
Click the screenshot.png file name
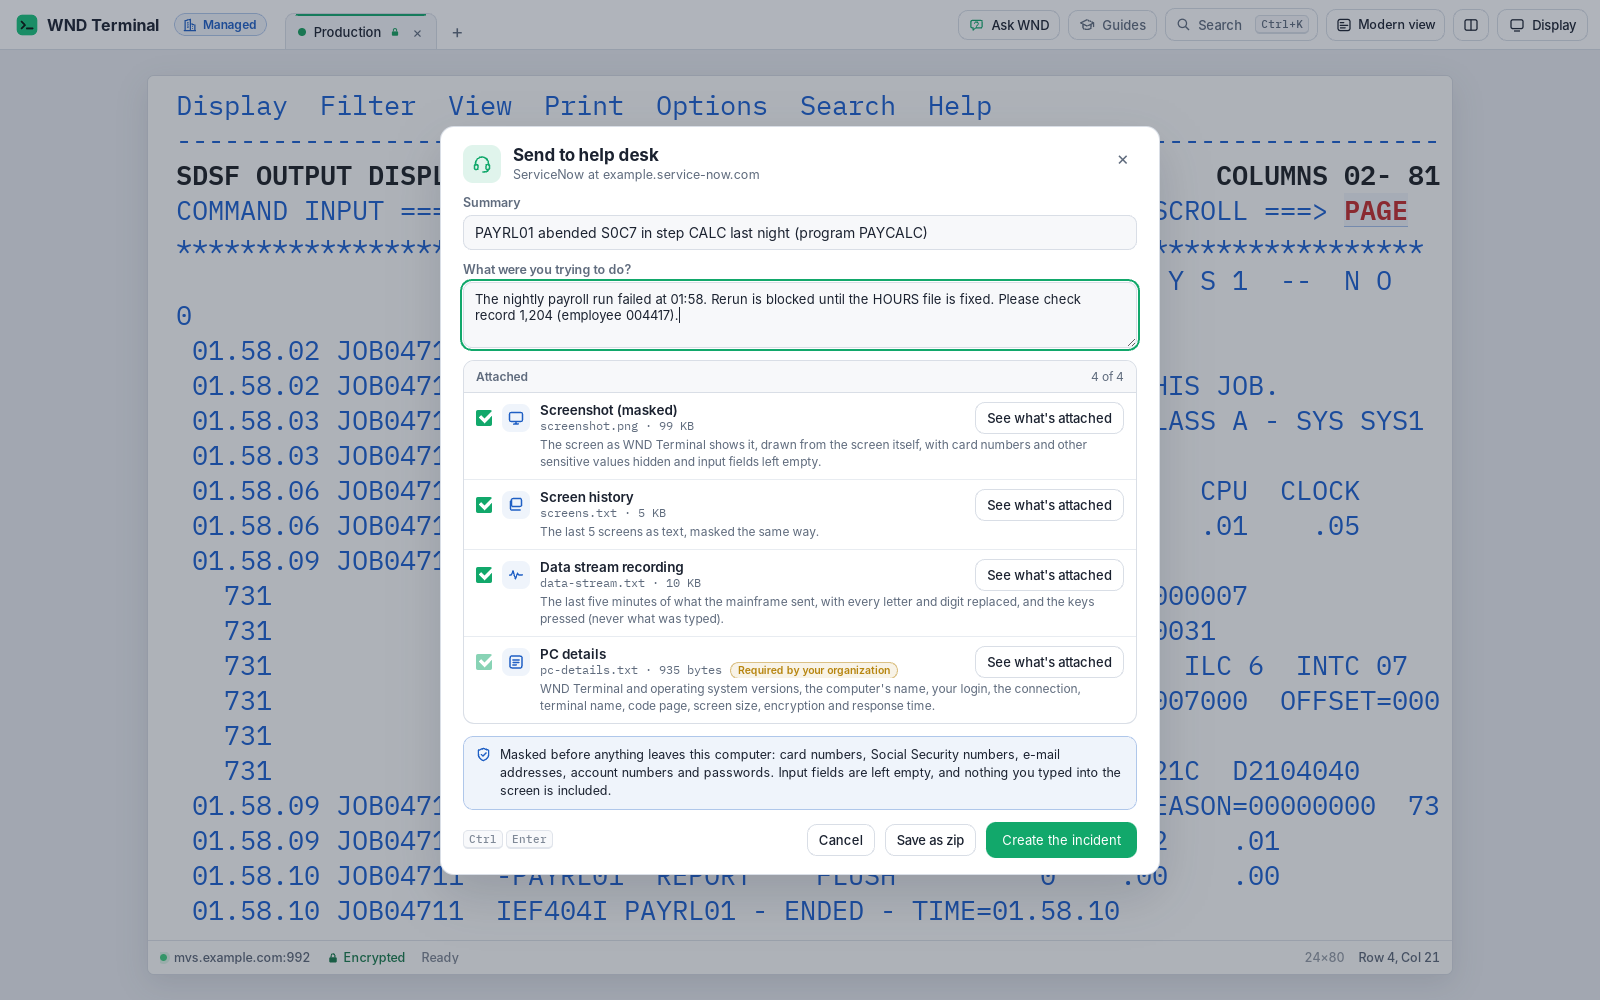[589, 426]
